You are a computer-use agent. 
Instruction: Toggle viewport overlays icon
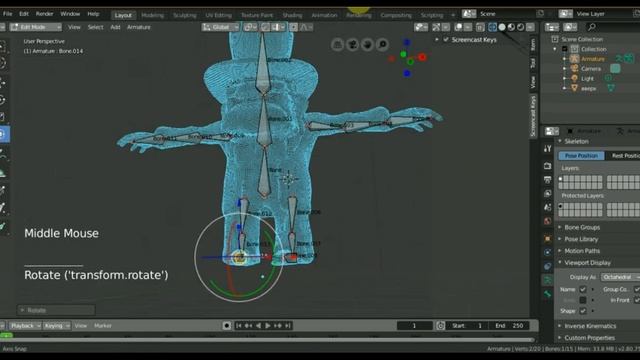[458, 27]
